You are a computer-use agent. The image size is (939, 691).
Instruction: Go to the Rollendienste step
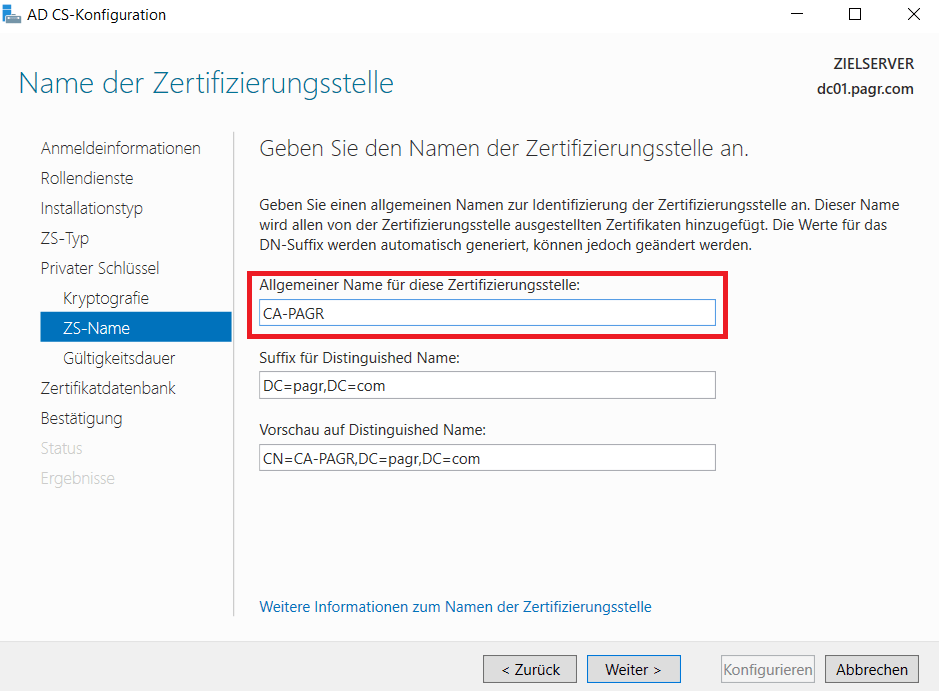(x=87, y=178)
